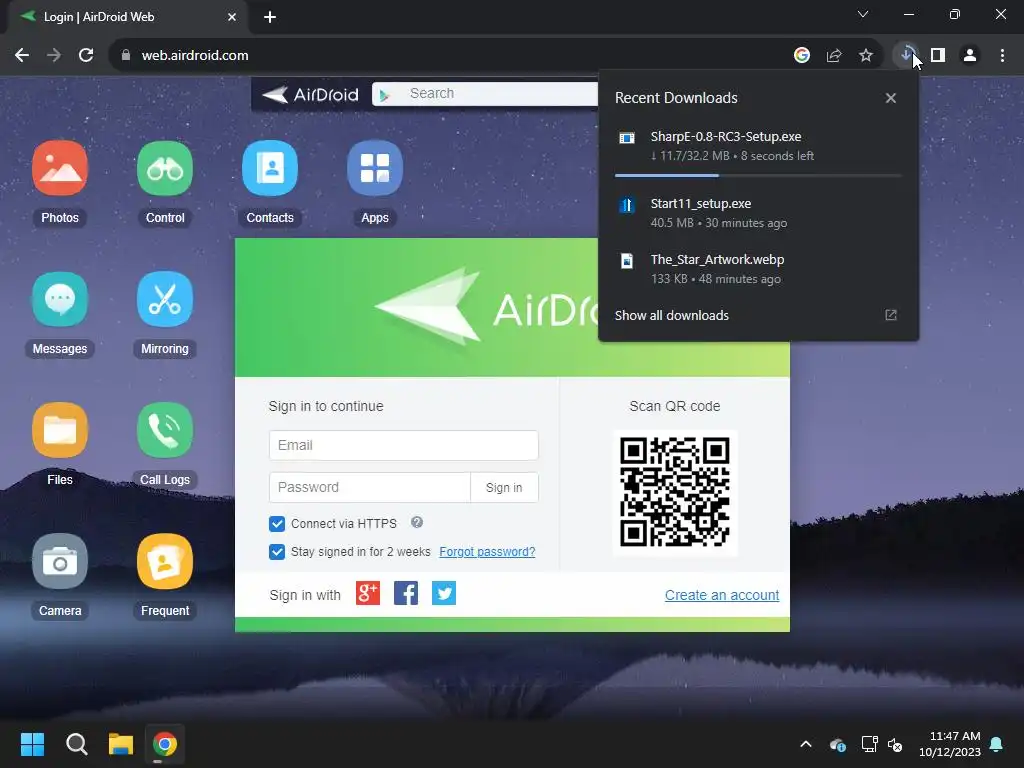Click the AirDroid logo in top bar
1024x768 pixels.
coord(310,95)
